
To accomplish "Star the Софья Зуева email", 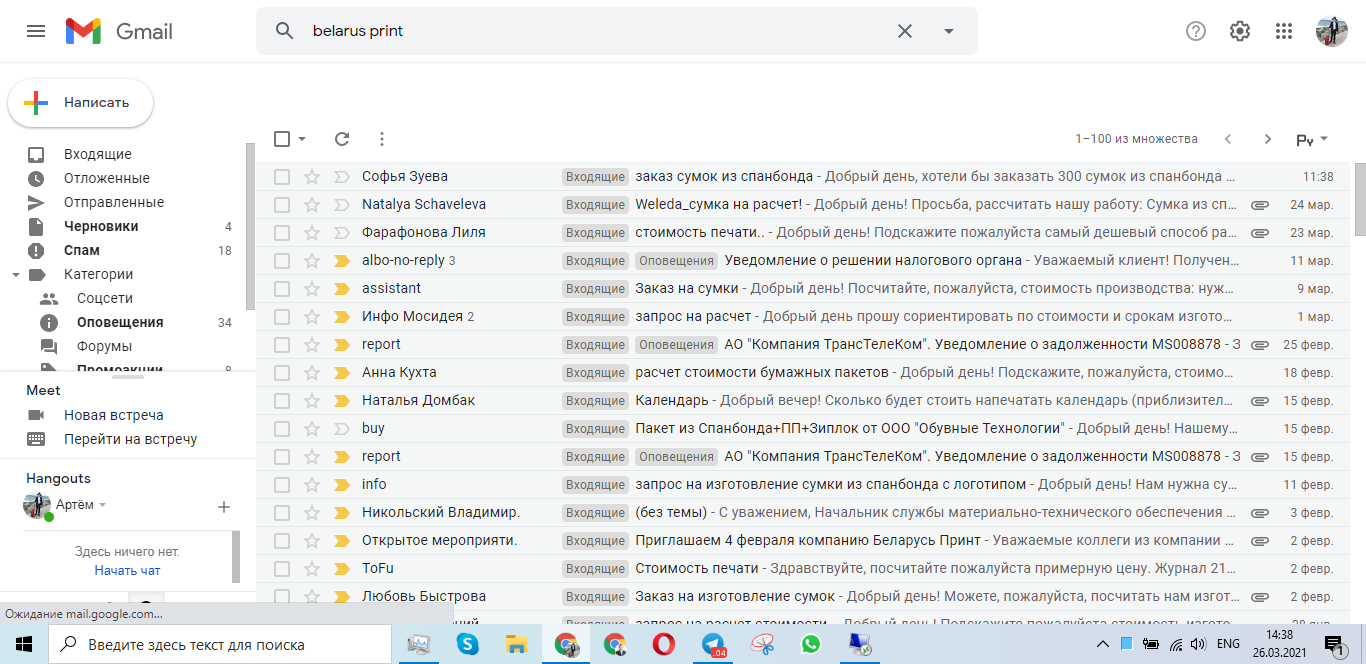I will tap(312, 177).
